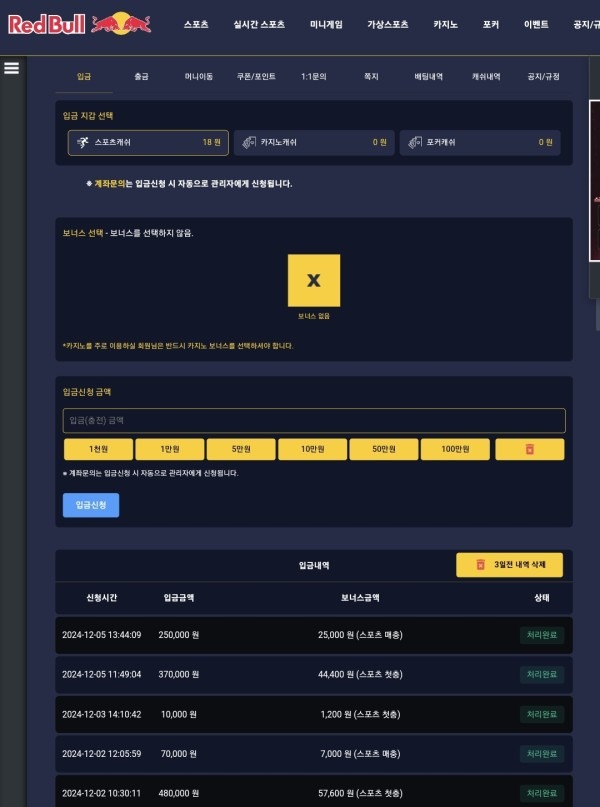This screenshot has height=807, width=600.
Task: Click 3일전 내역 삭제 button
Action: pyautogui.click(x=510, y=565)
